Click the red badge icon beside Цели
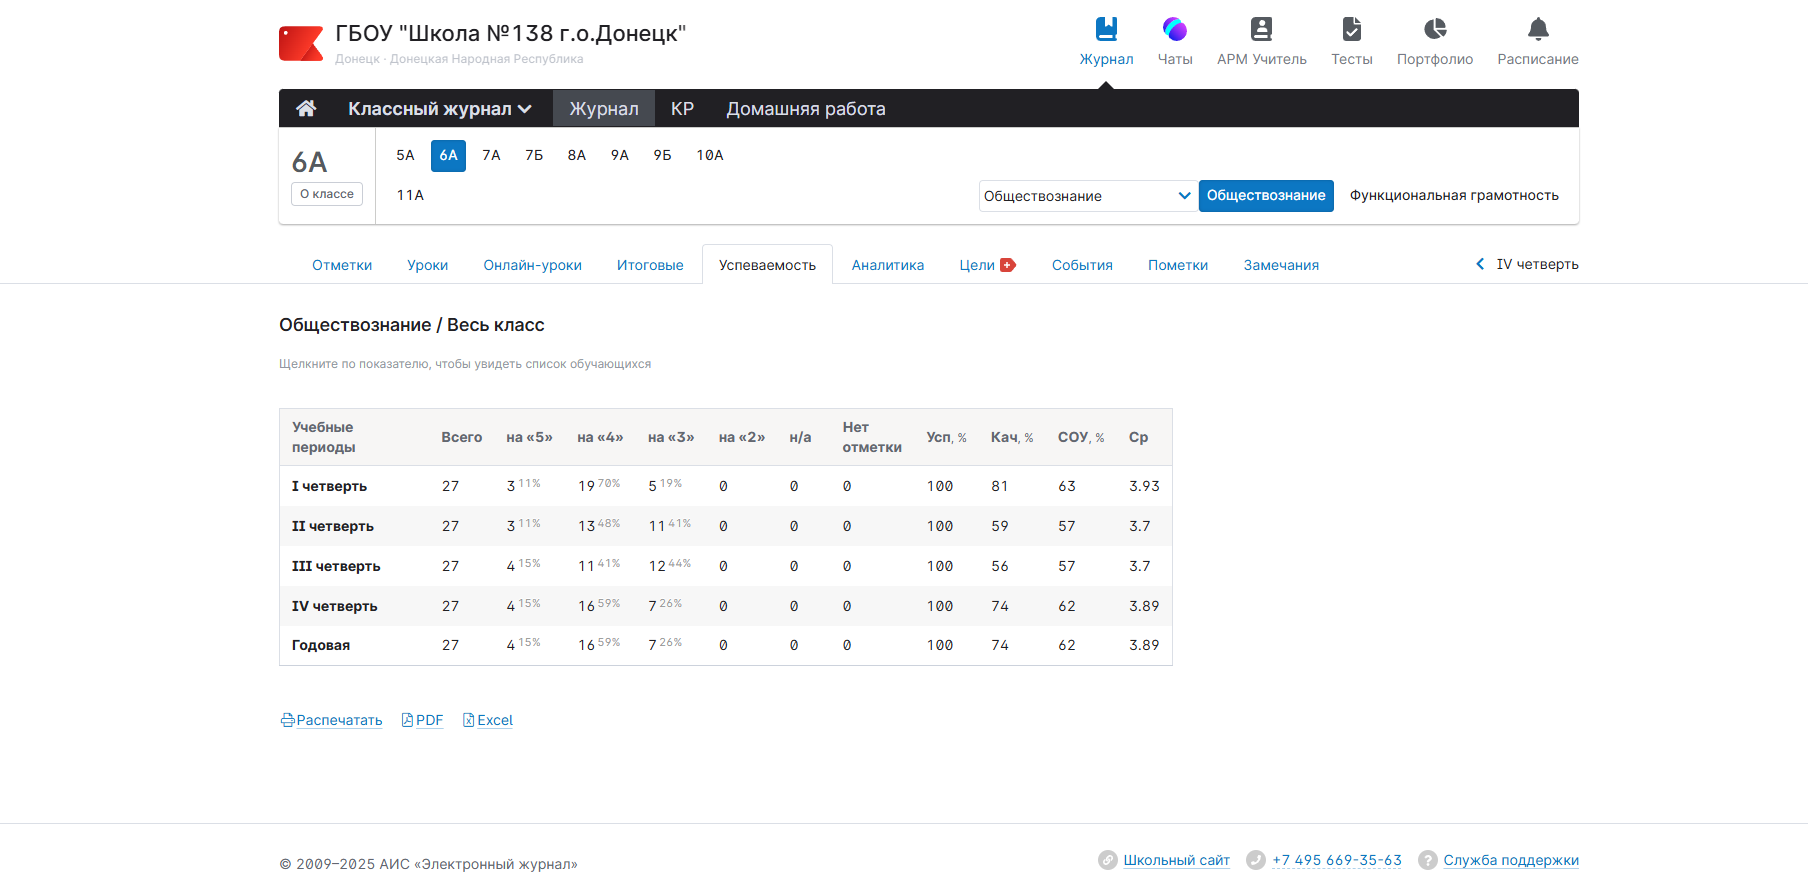Screen dimensions: 1808x892 coord(1008,265)
